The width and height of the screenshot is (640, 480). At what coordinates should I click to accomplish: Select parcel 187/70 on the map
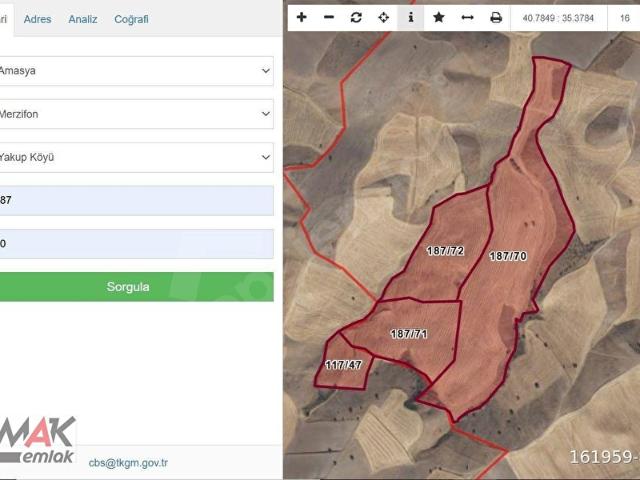pos(508,256)
